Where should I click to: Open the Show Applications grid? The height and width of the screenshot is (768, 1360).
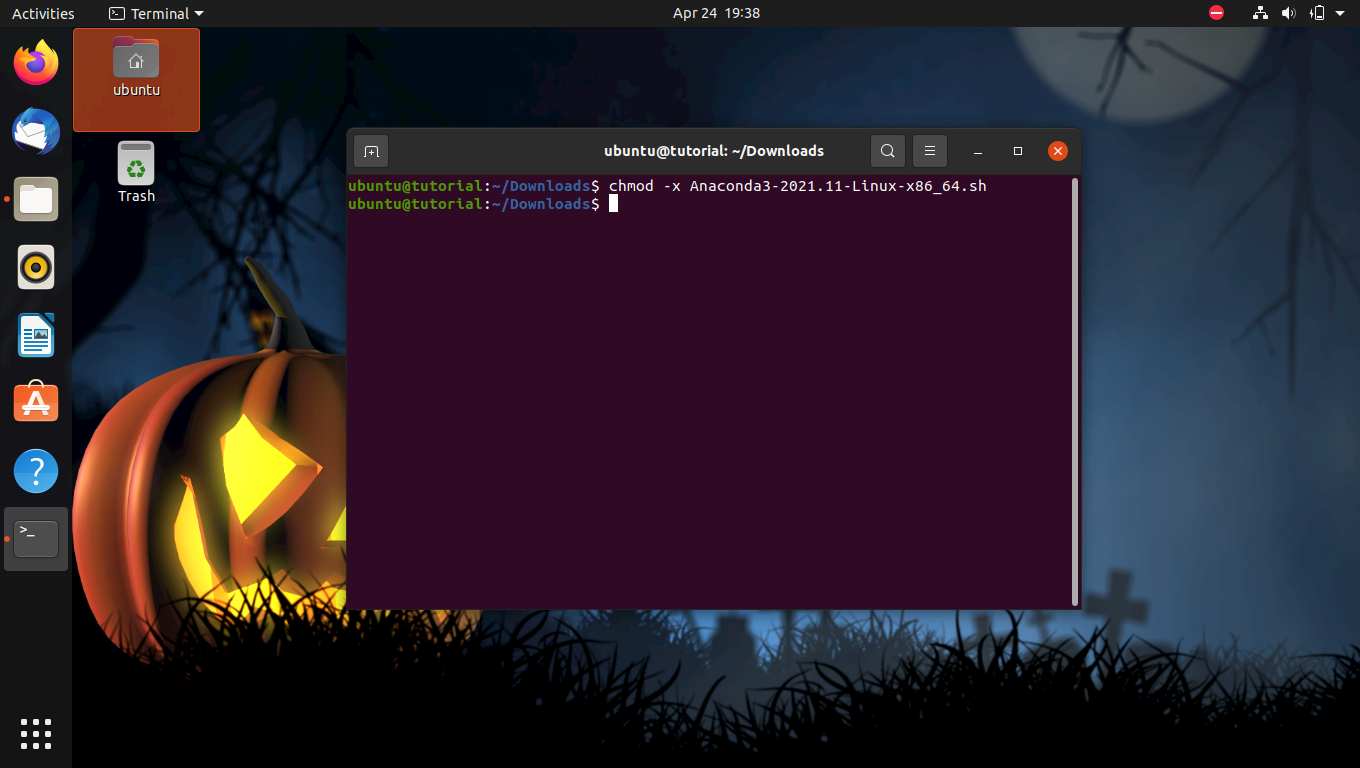point(36,733)
